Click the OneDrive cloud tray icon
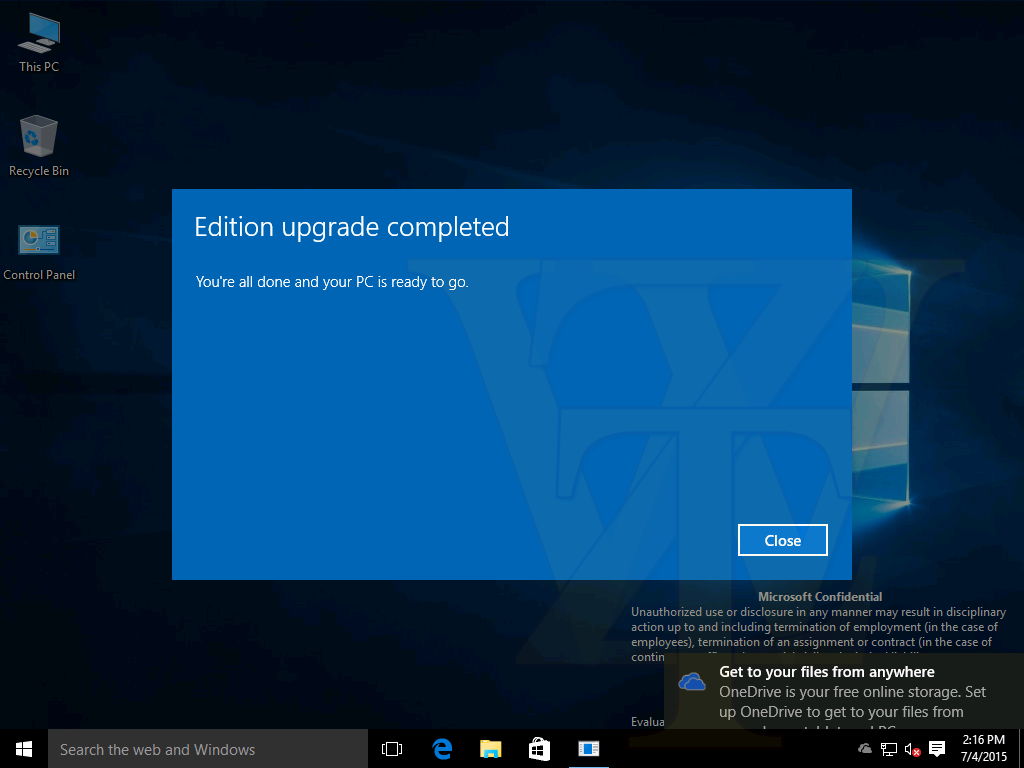This screenshot has width=1024, height=768. [x=865, y=748]
